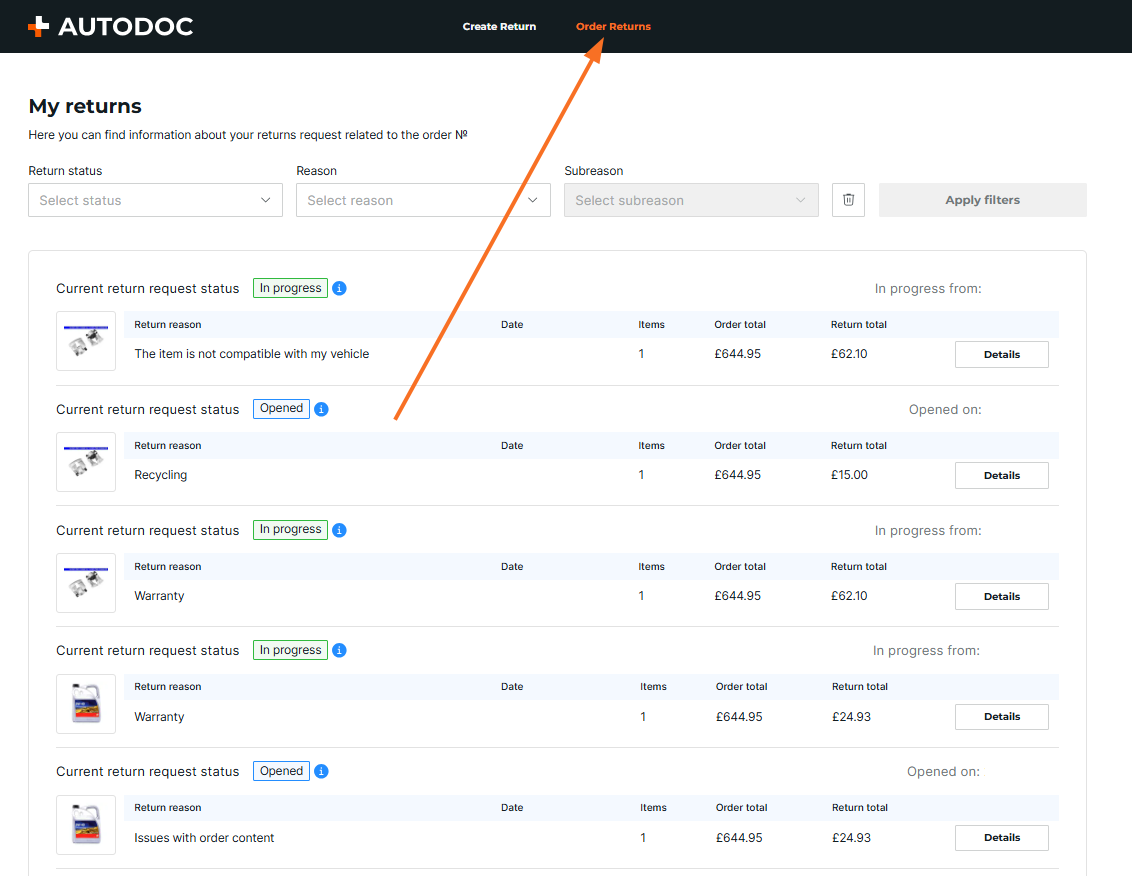Switch to the Order Returns tab

click(613, 27)
